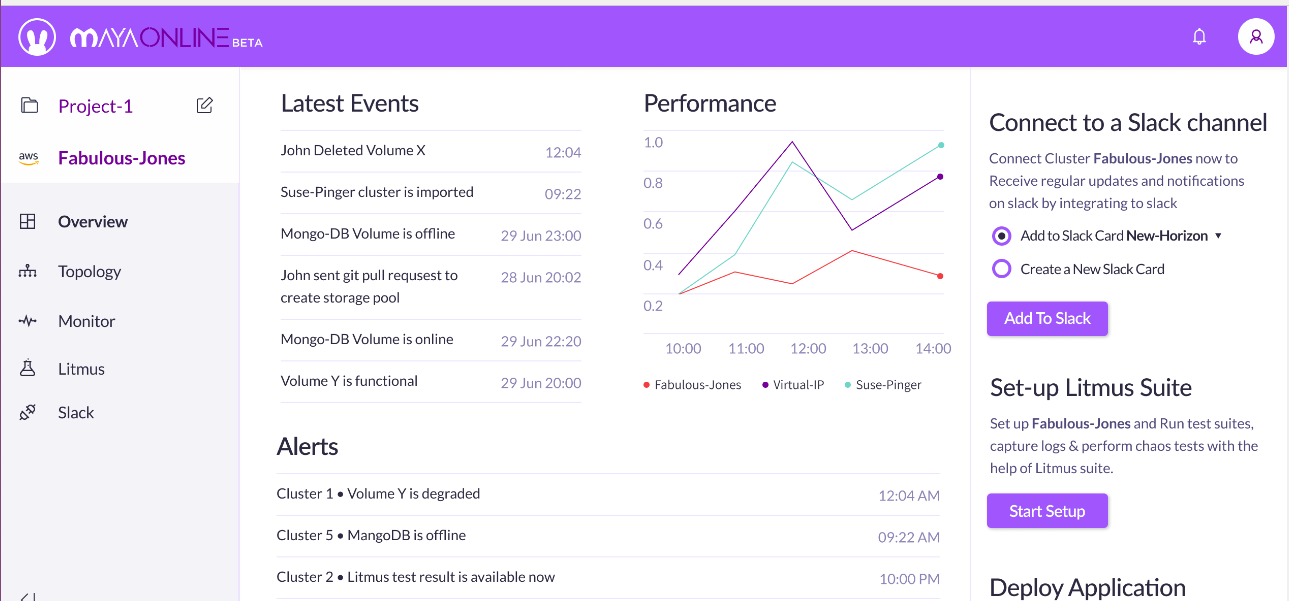Open the notifications bell icon

[1200, 37]
